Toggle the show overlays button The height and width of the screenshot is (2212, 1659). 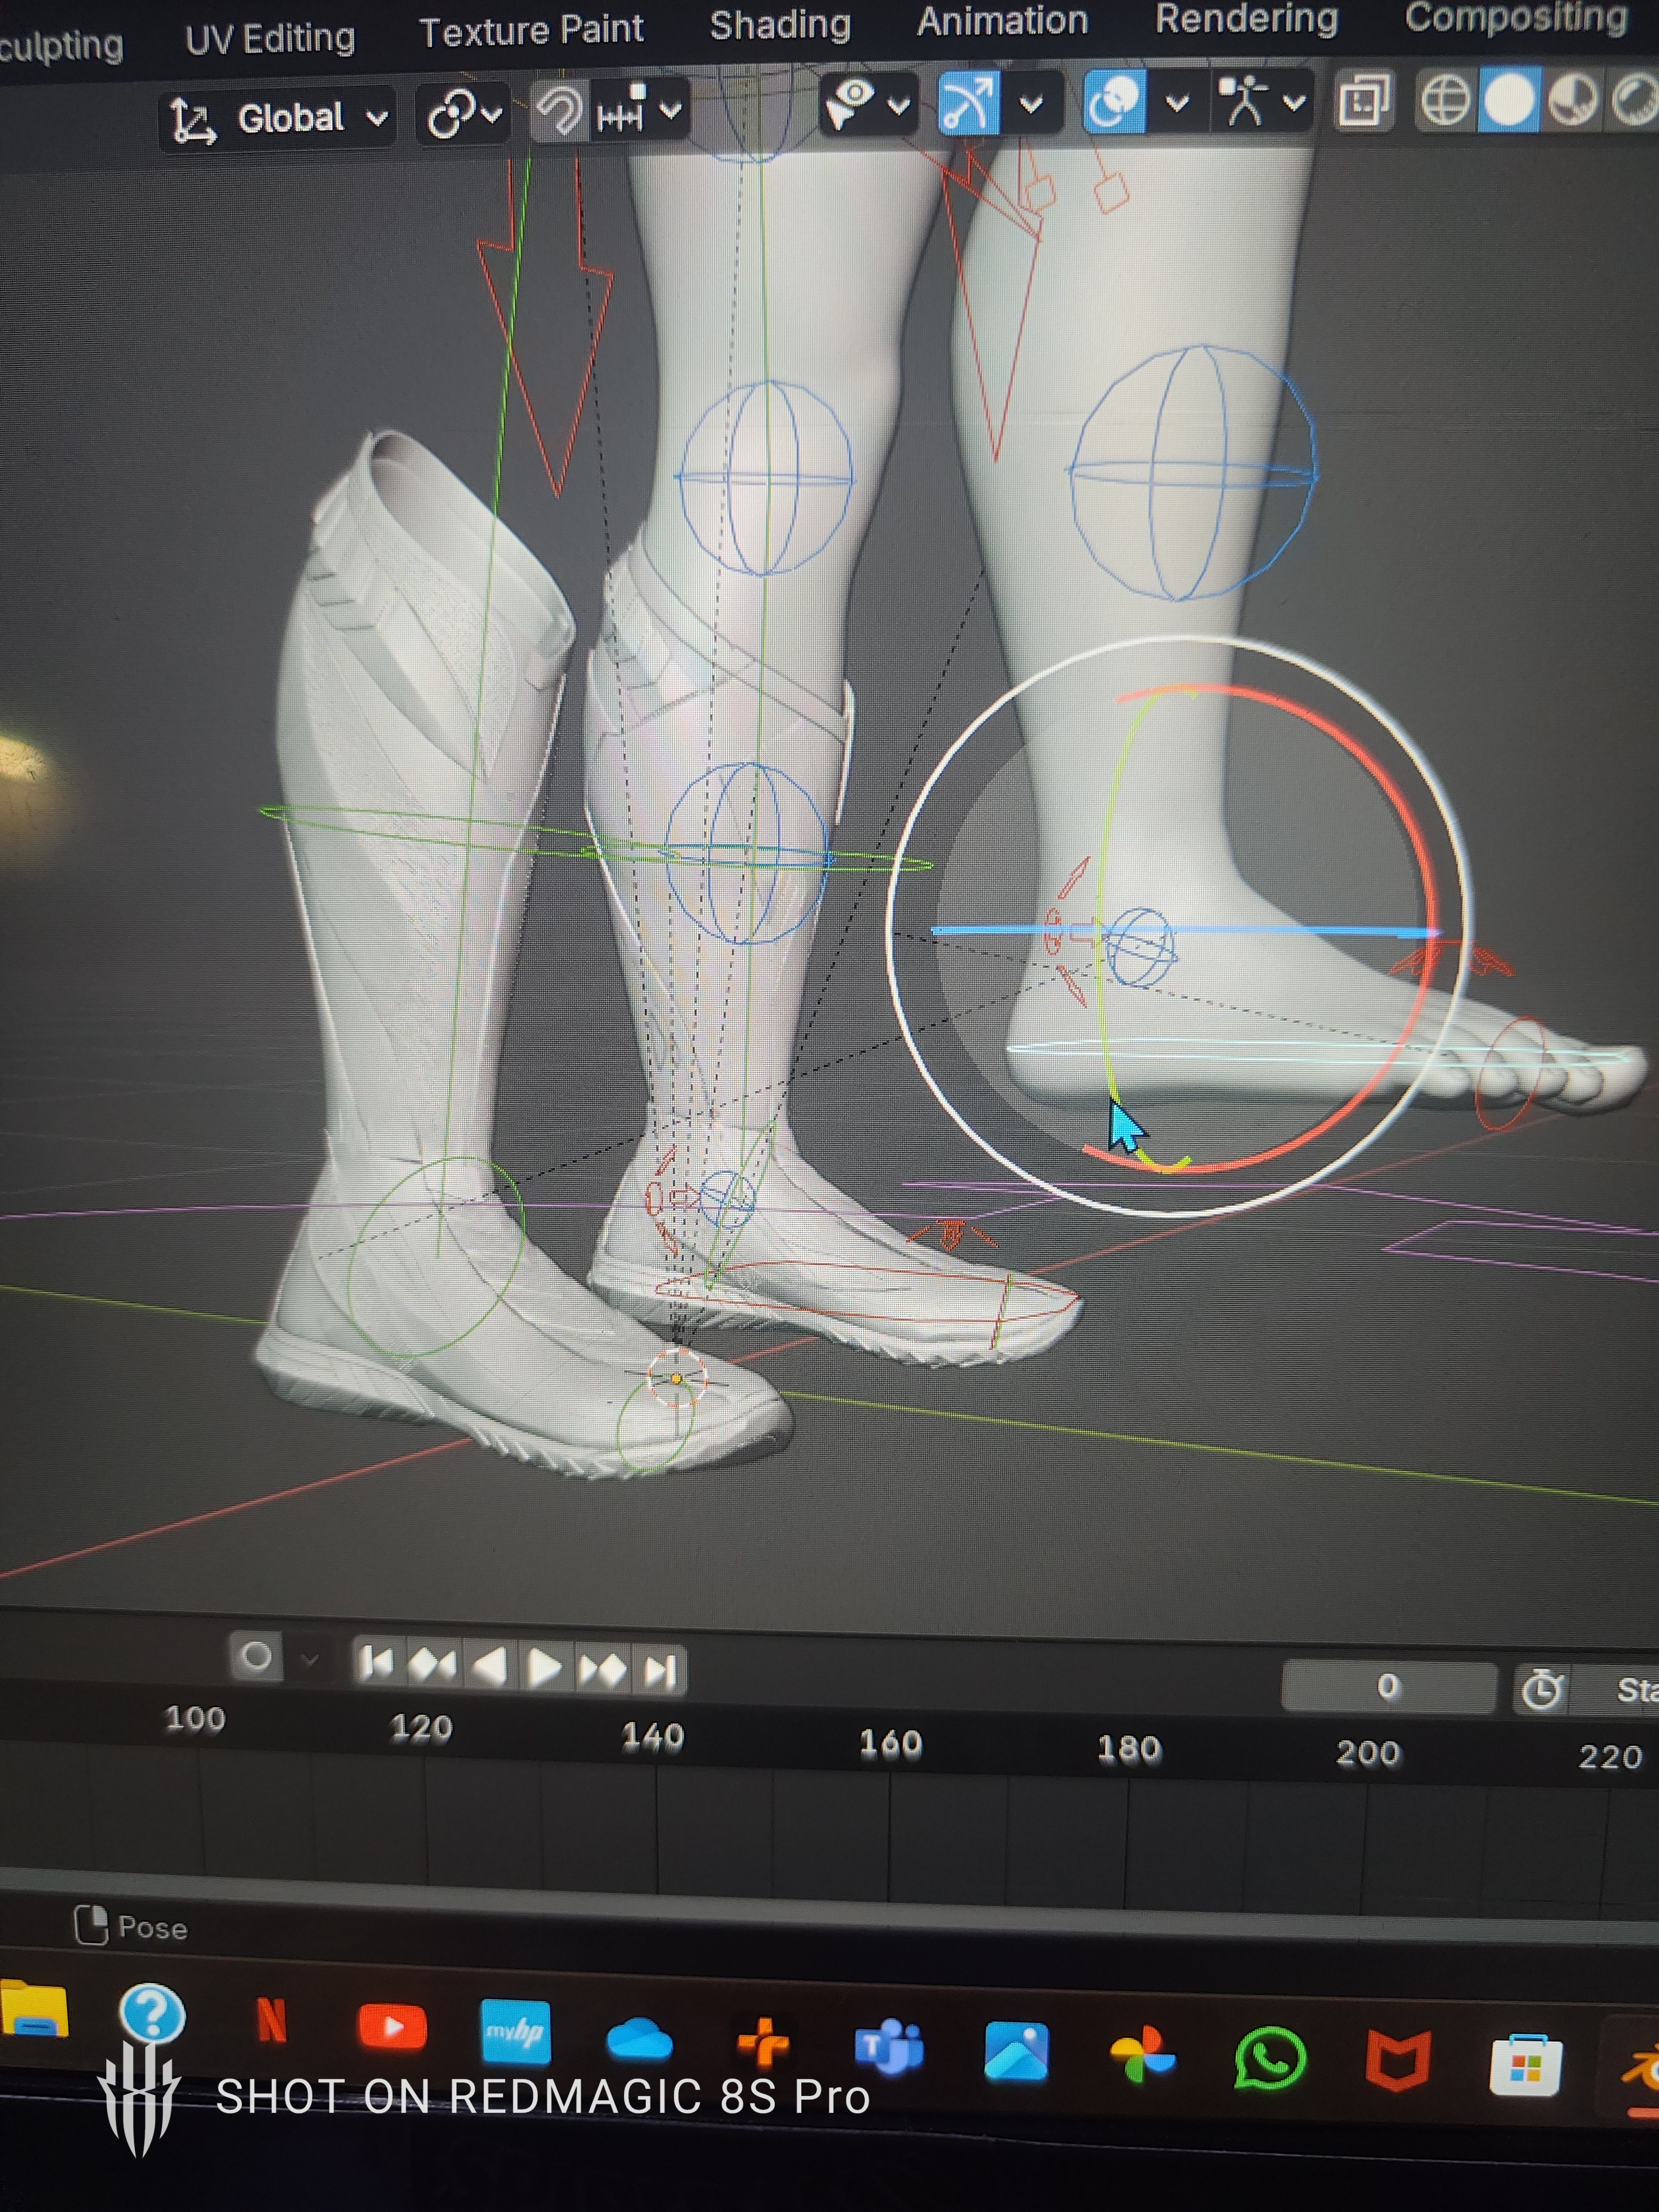coord(1113,102)
